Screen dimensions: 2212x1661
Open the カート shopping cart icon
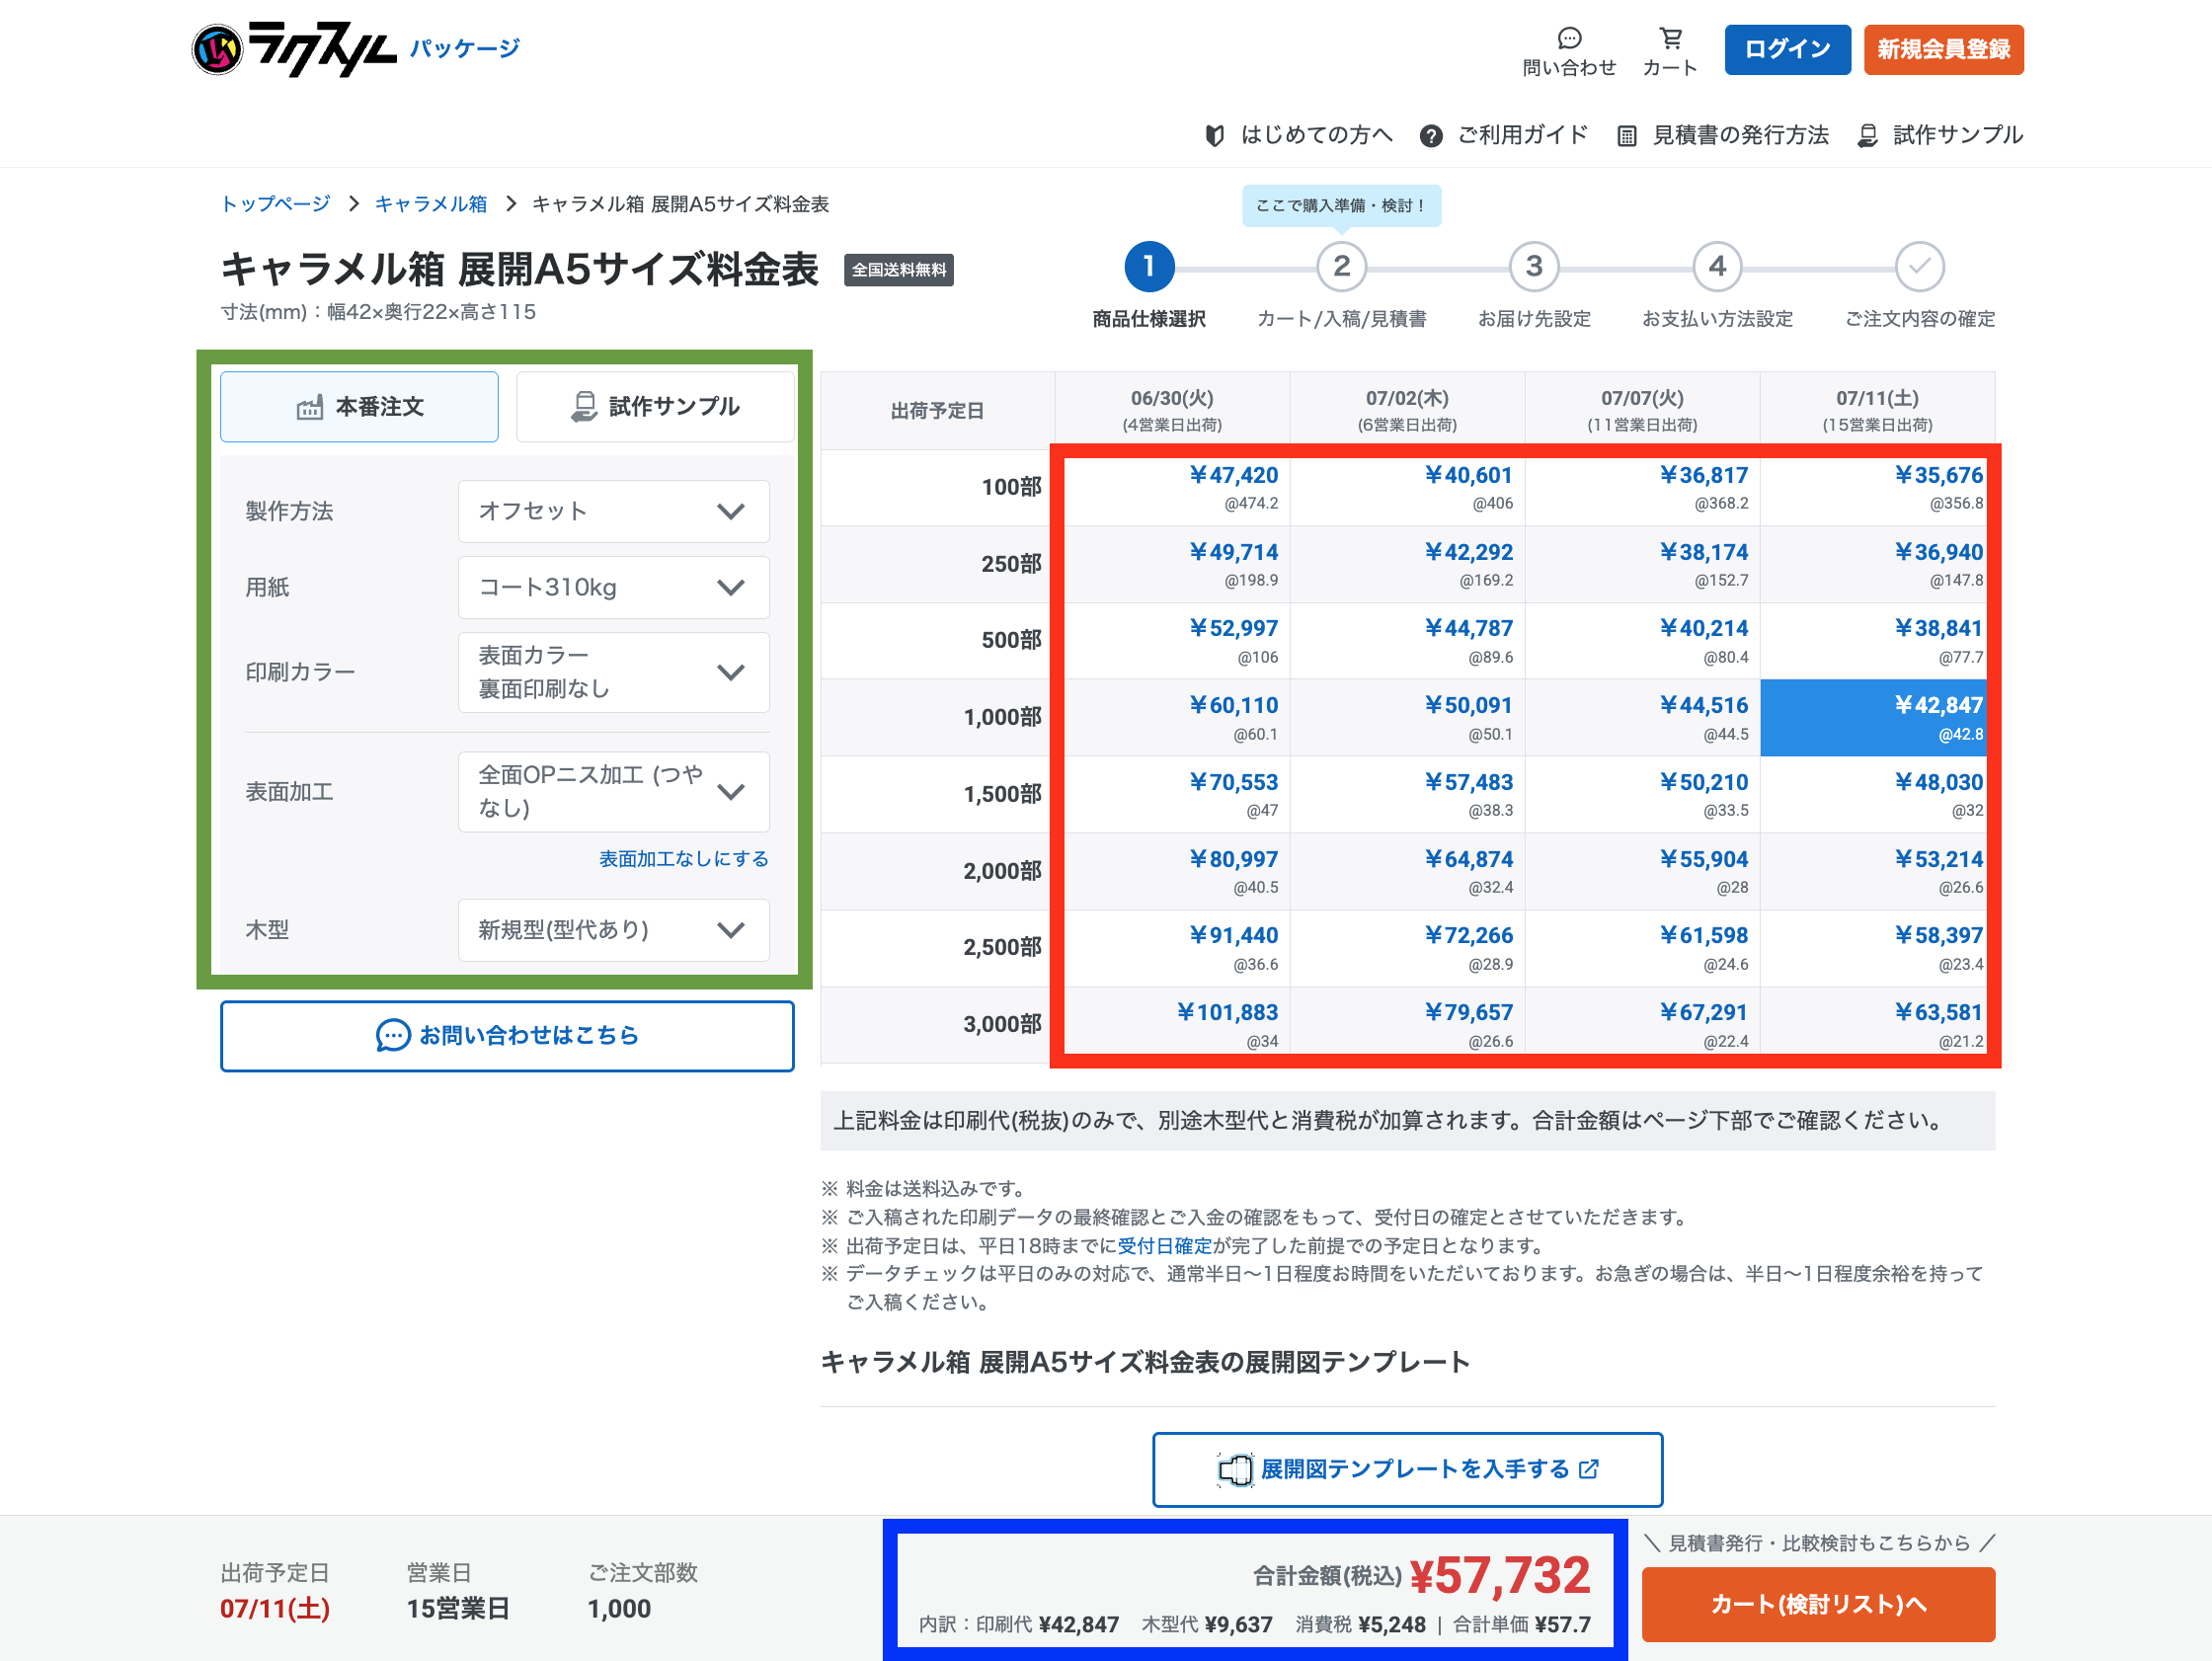[1670, 38]
